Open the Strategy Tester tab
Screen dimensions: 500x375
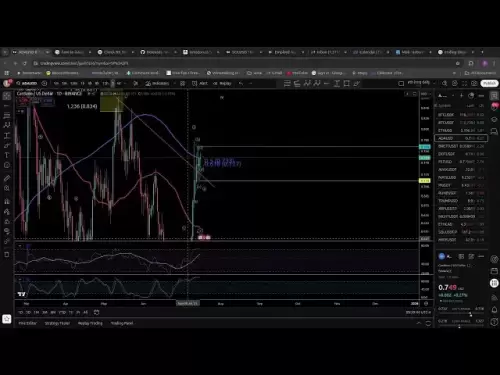(57, 323)
